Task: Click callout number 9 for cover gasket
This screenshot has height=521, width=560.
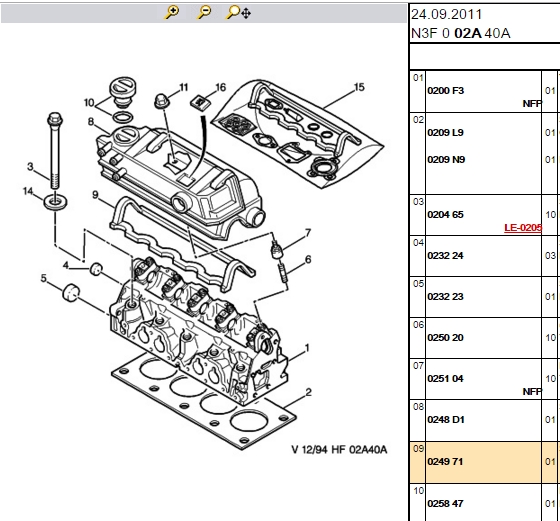Action: point(95,195)
